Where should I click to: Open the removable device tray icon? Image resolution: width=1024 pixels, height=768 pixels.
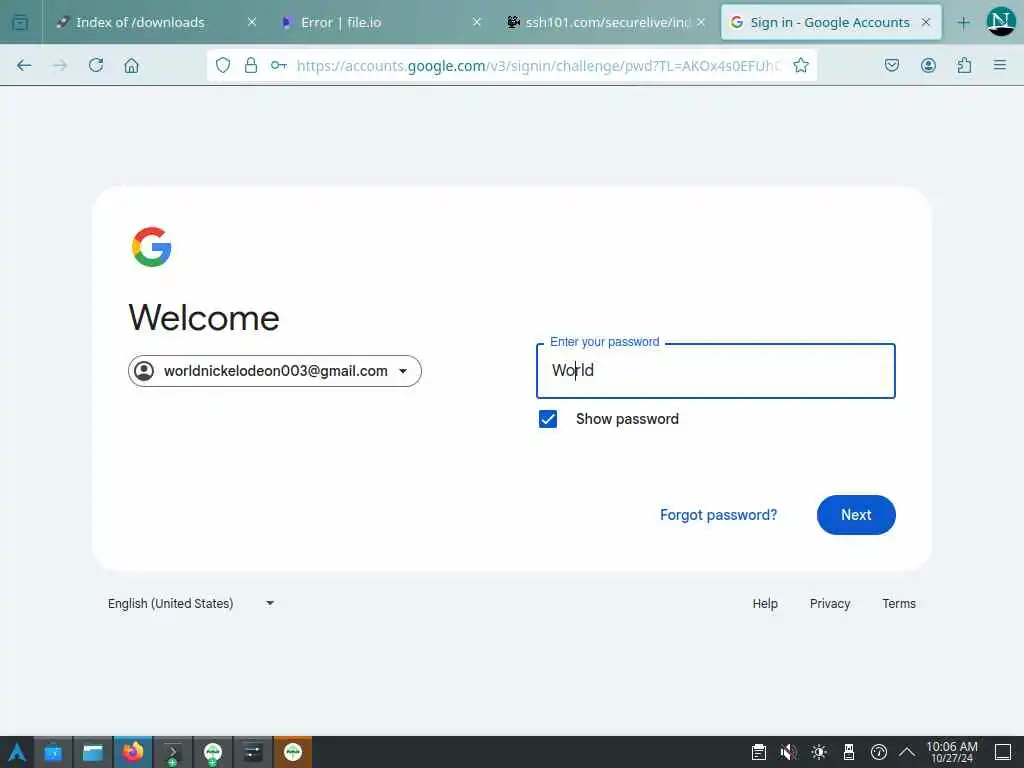[x=849, y=752]
